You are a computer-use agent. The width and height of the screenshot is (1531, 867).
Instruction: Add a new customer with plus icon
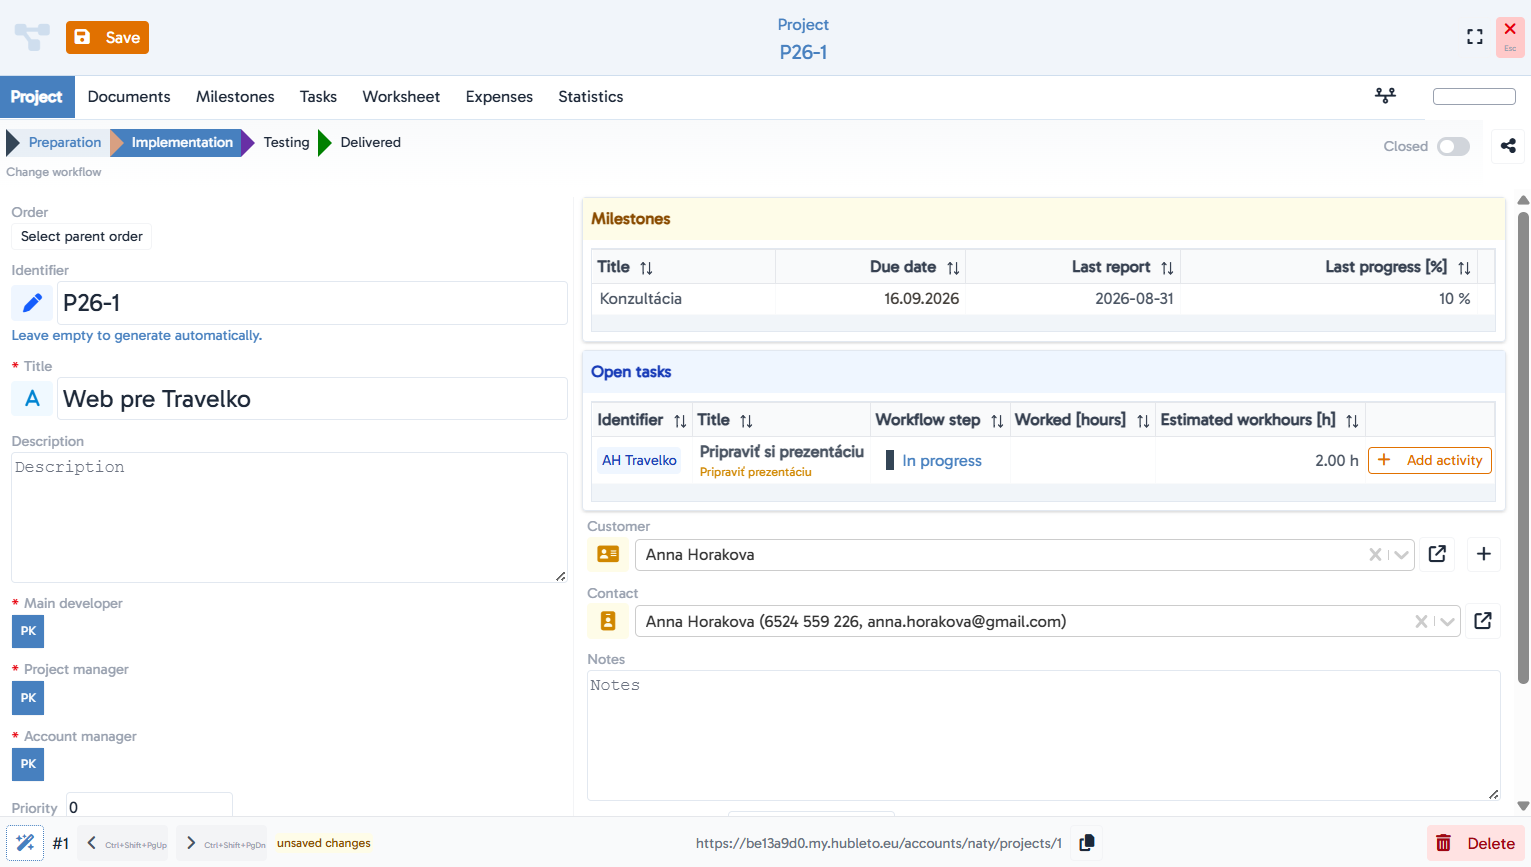click(1484, 554)
